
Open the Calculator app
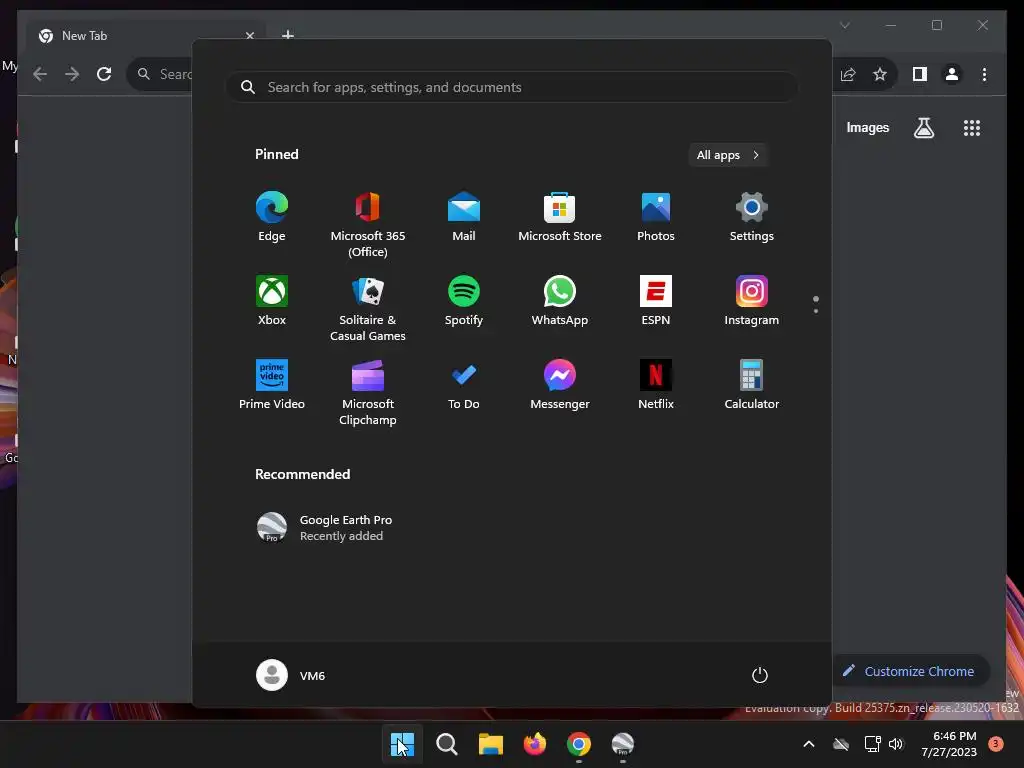pyautogui.click(x=752, y=385)
